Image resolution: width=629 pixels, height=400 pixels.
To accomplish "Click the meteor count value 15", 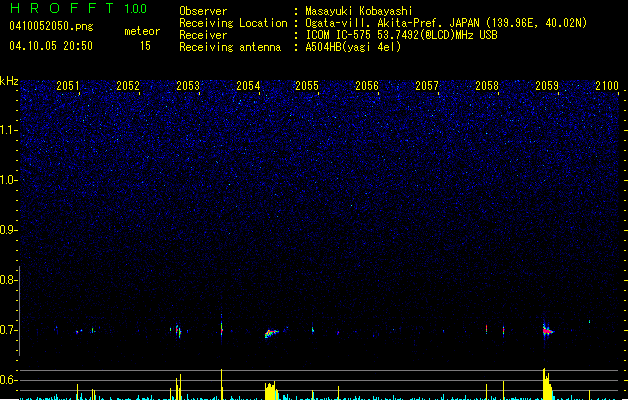I will pyautogui.click(x=145, y=46).
